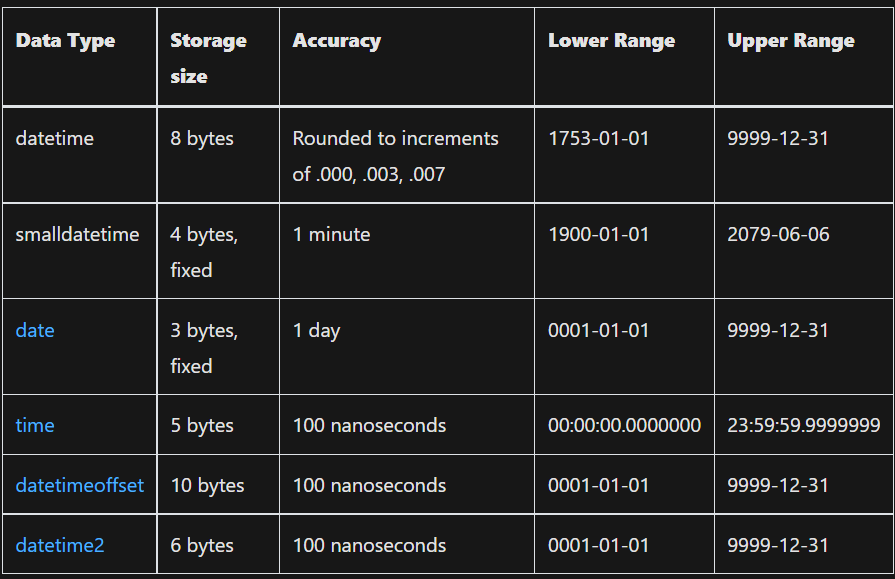
Task: Click the 10 bytes storage size cell
Action: 207,485
